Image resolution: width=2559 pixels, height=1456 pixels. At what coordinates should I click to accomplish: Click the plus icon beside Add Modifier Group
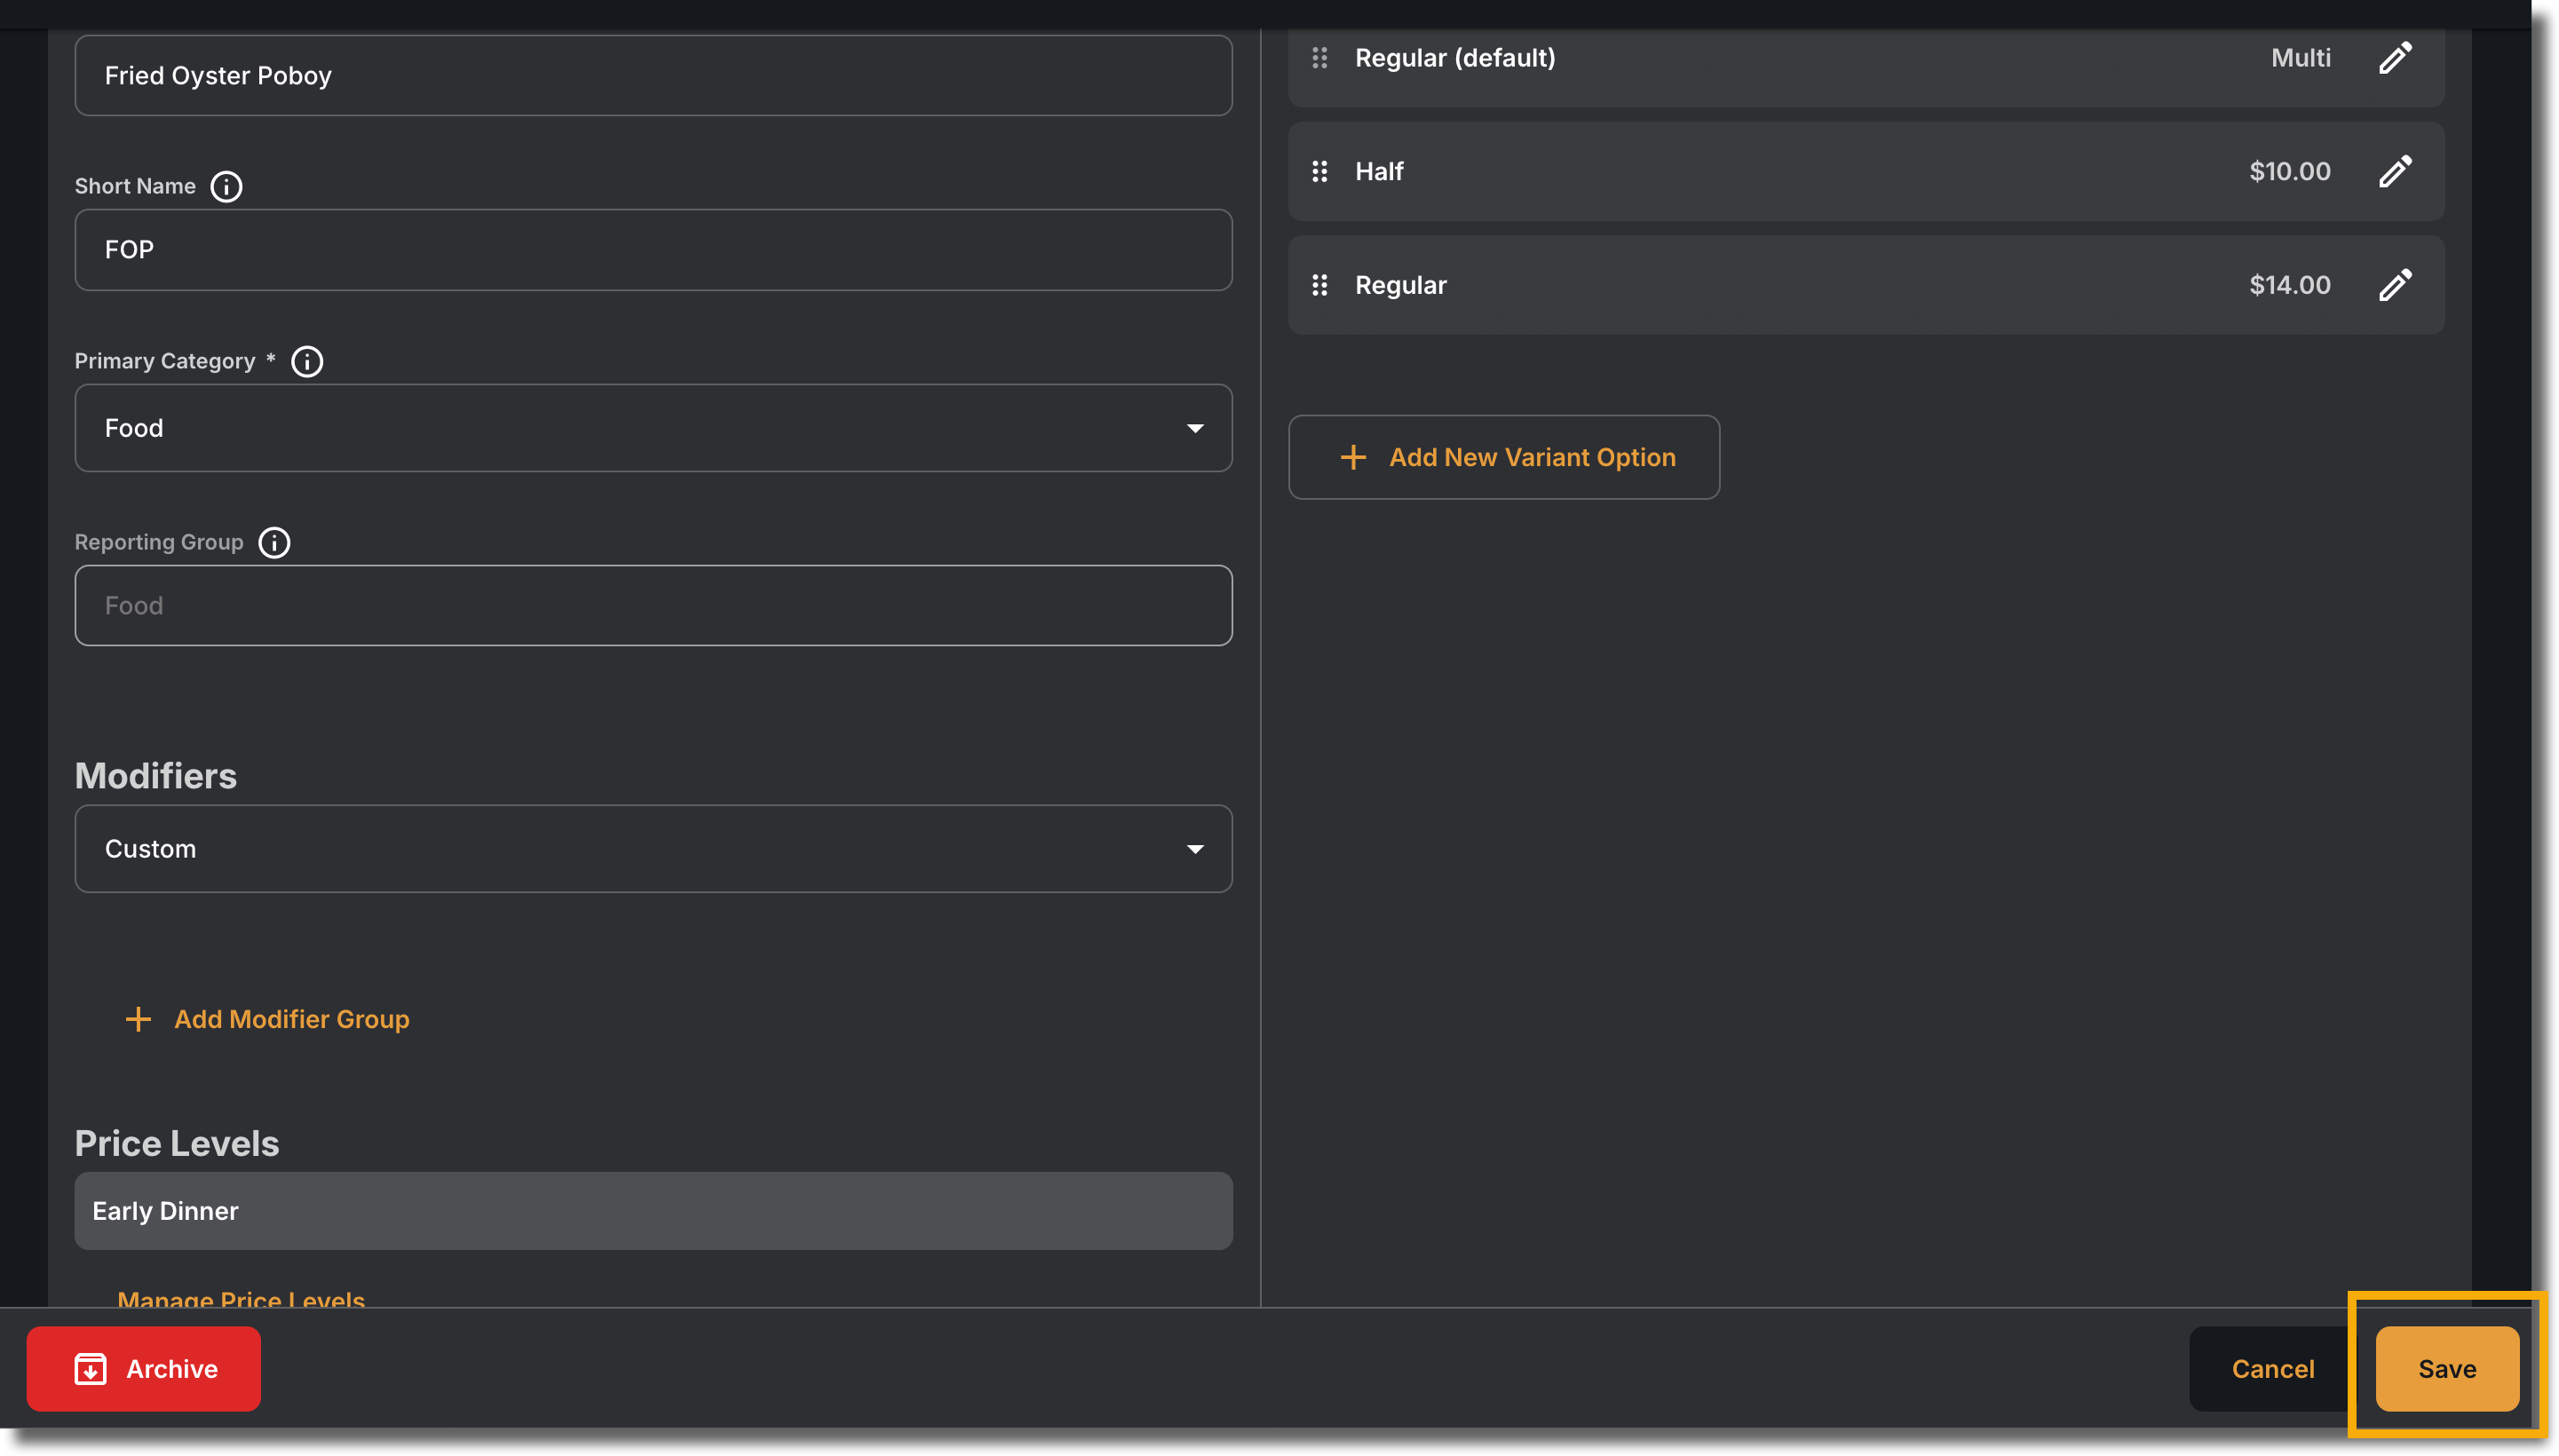(x=138, y=1019)
